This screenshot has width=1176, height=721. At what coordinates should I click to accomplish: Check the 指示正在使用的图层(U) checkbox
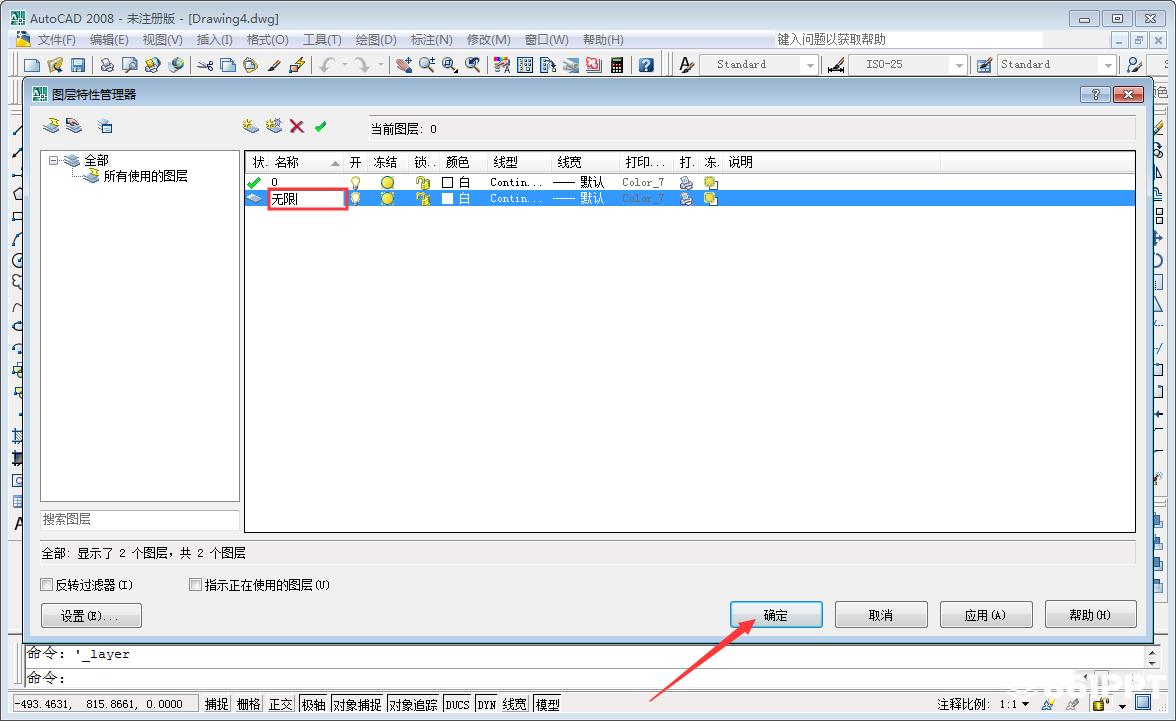(195, 584)
